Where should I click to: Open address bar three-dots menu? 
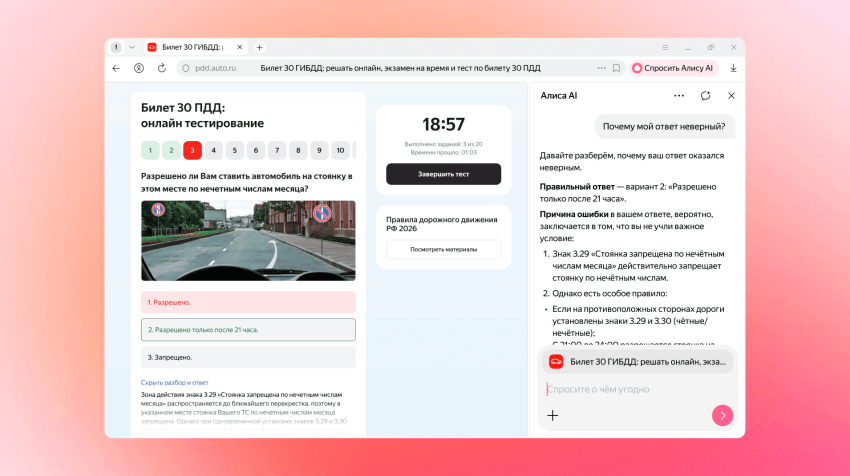[x=601, y=68]
